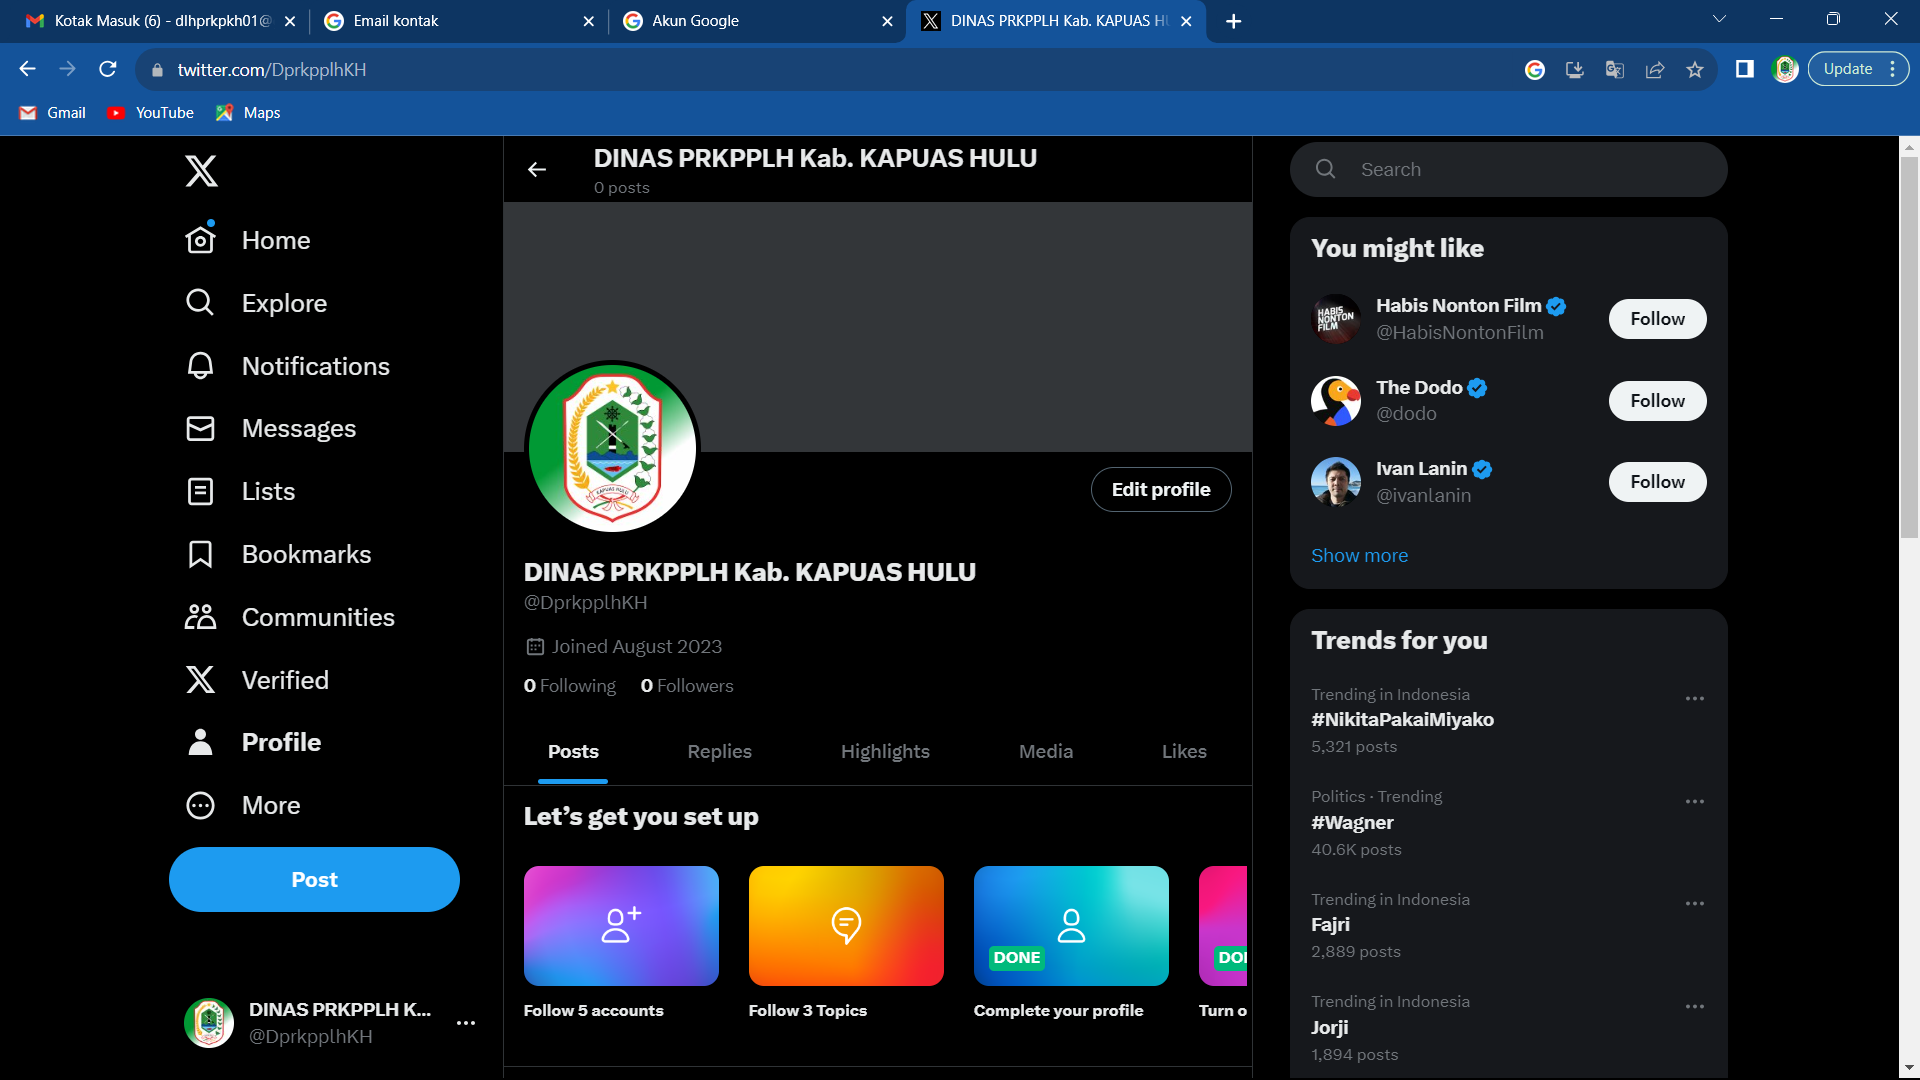The image size is (1920, 1080).
Task: Click Show more under You might like
Action: click(x=1360, y=556)
